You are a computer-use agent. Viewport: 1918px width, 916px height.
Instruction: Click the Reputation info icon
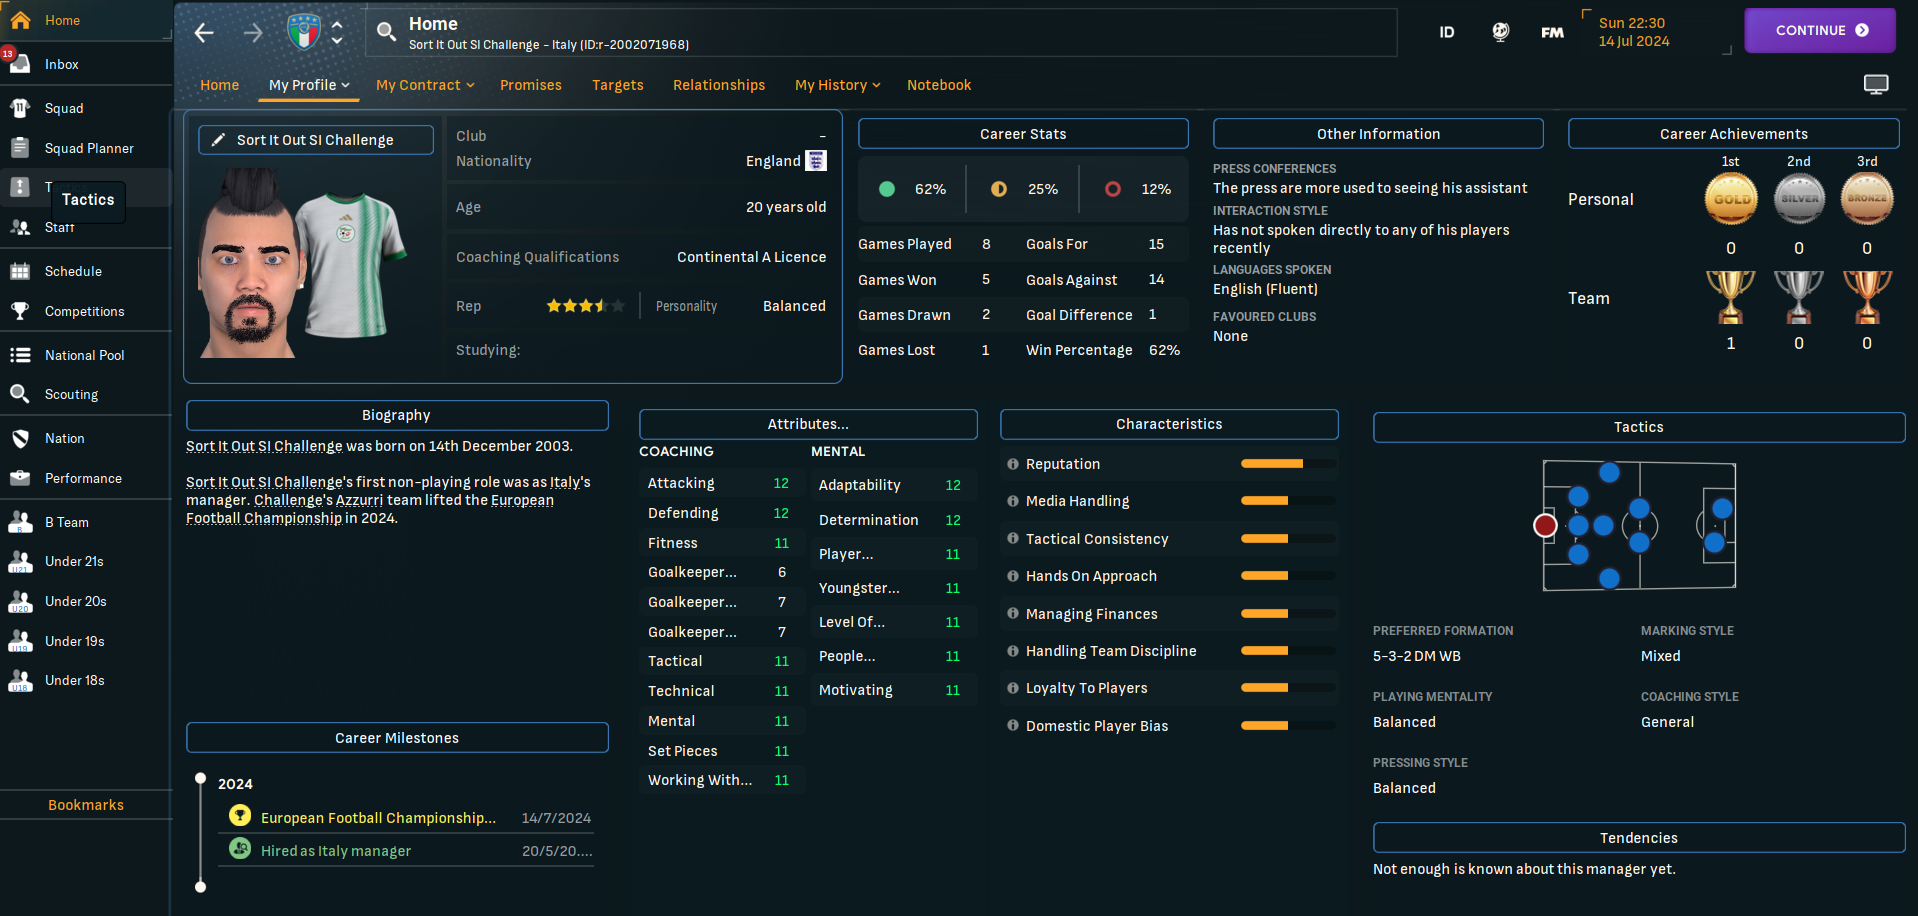coord(1013,464)
